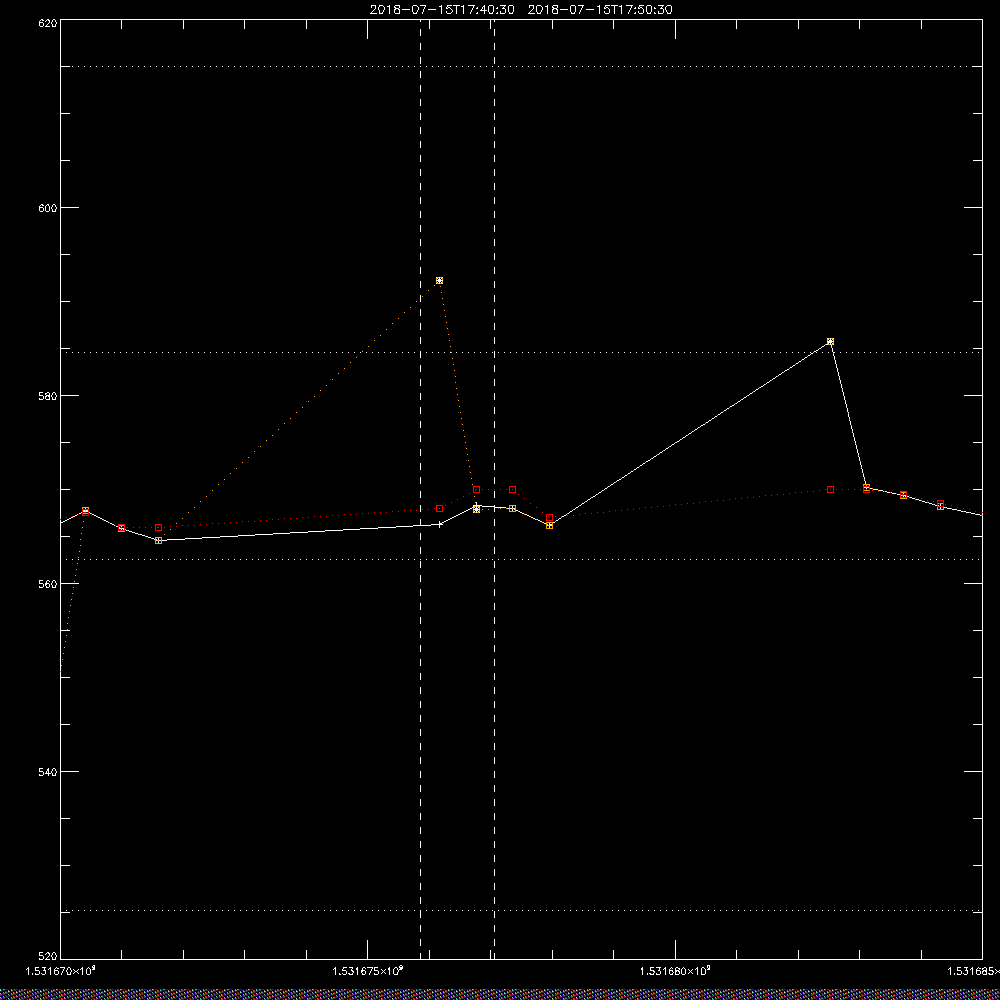Click the end timestamp 2018-07-15T17:50:30 in title
The height and width of the screenshot is (1000, 1000).
[x=600, y=10]
